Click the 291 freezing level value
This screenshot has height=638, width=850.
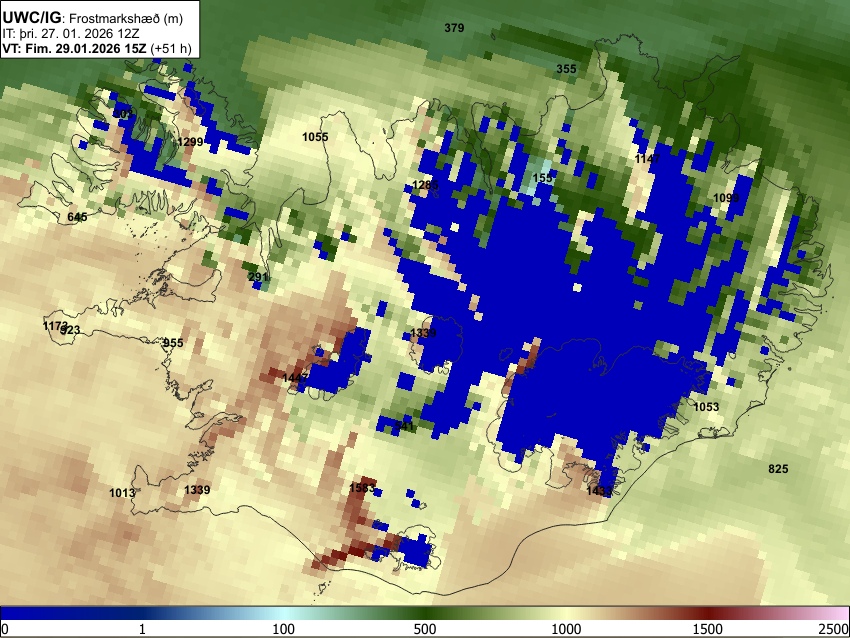[258, 277]
